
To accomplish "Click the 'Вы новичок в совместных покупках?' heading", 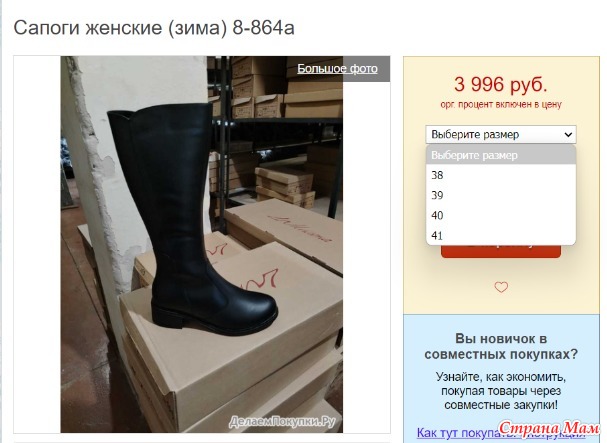I will (501, 347).
